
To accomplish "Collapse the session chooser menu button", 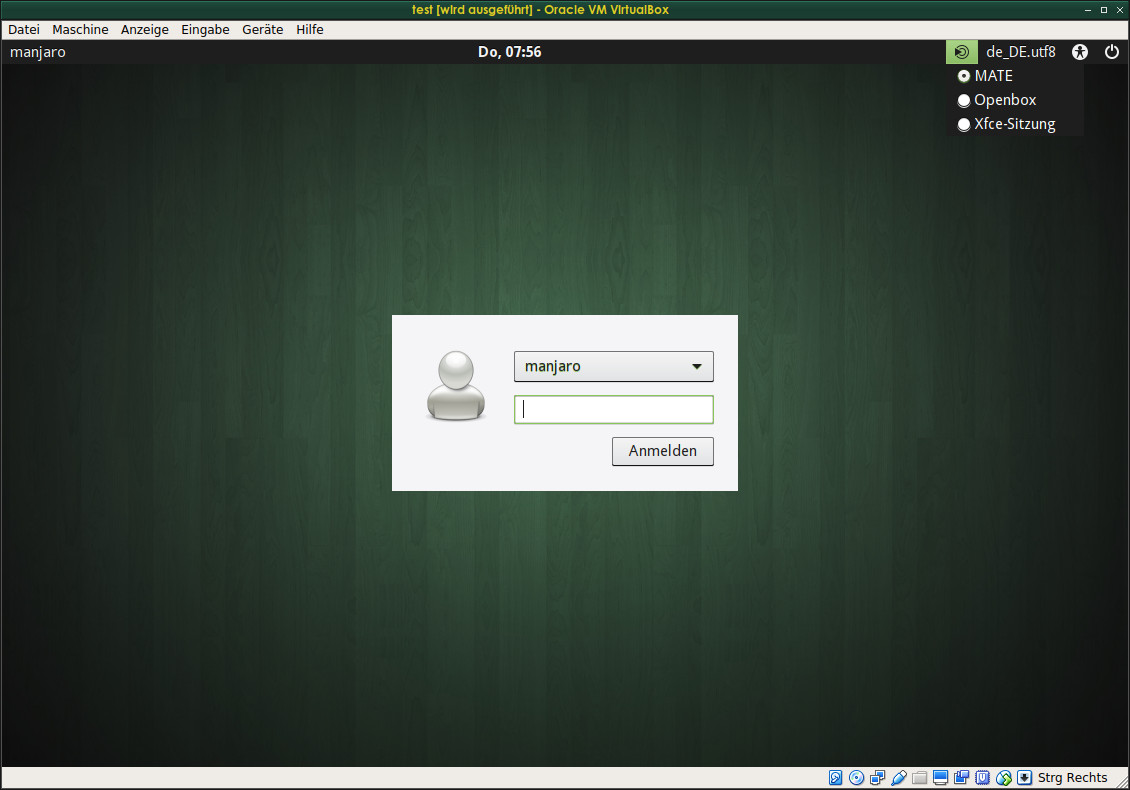I will coord(961,52).
